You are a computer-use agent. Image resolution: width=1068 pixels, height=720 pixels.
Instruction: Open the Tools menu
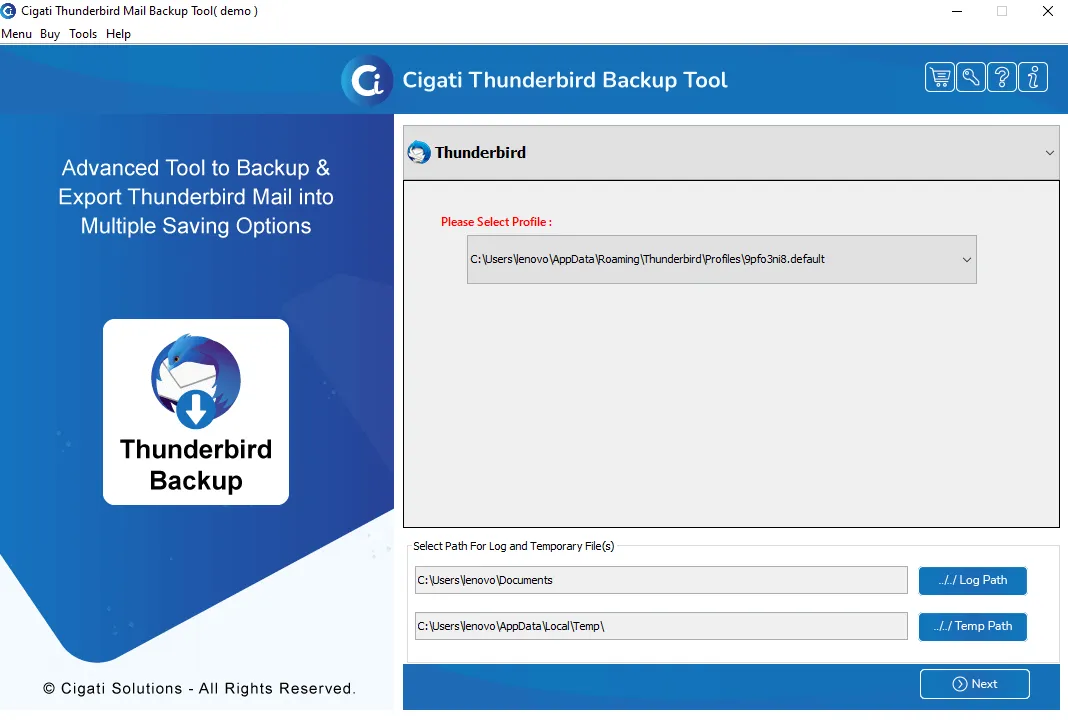pyautogui.click(x=83, y=33)
